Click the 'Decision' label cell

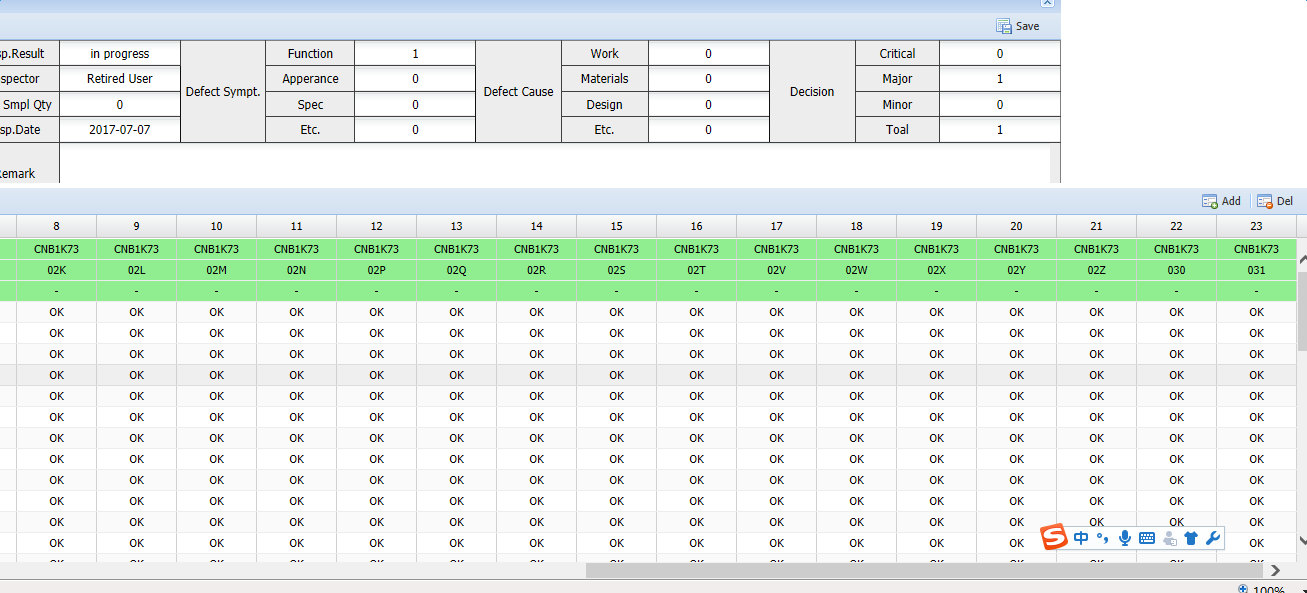(812, 91)
